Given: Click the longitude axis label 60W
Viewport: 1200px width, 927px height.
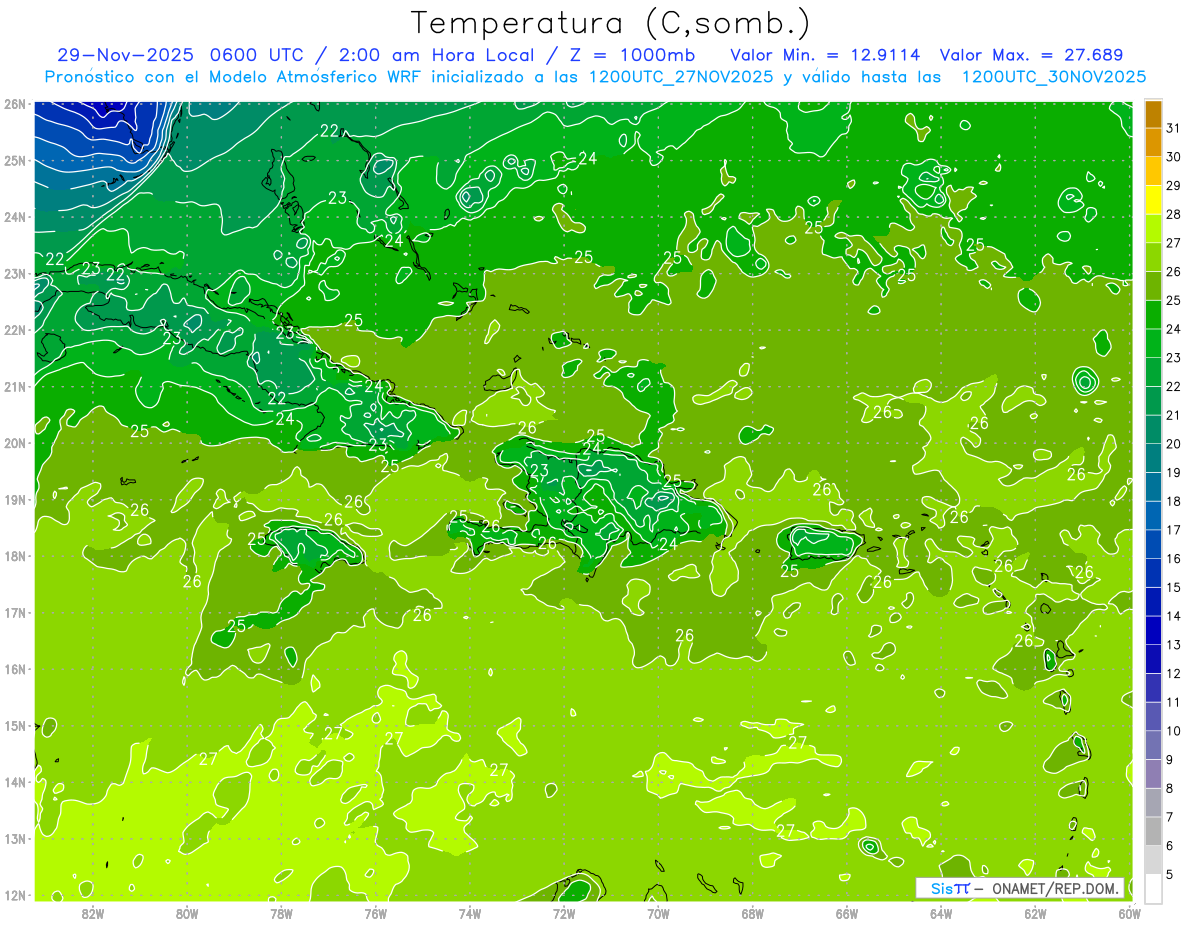Looking at the screenshot, I should [1129, 913].
